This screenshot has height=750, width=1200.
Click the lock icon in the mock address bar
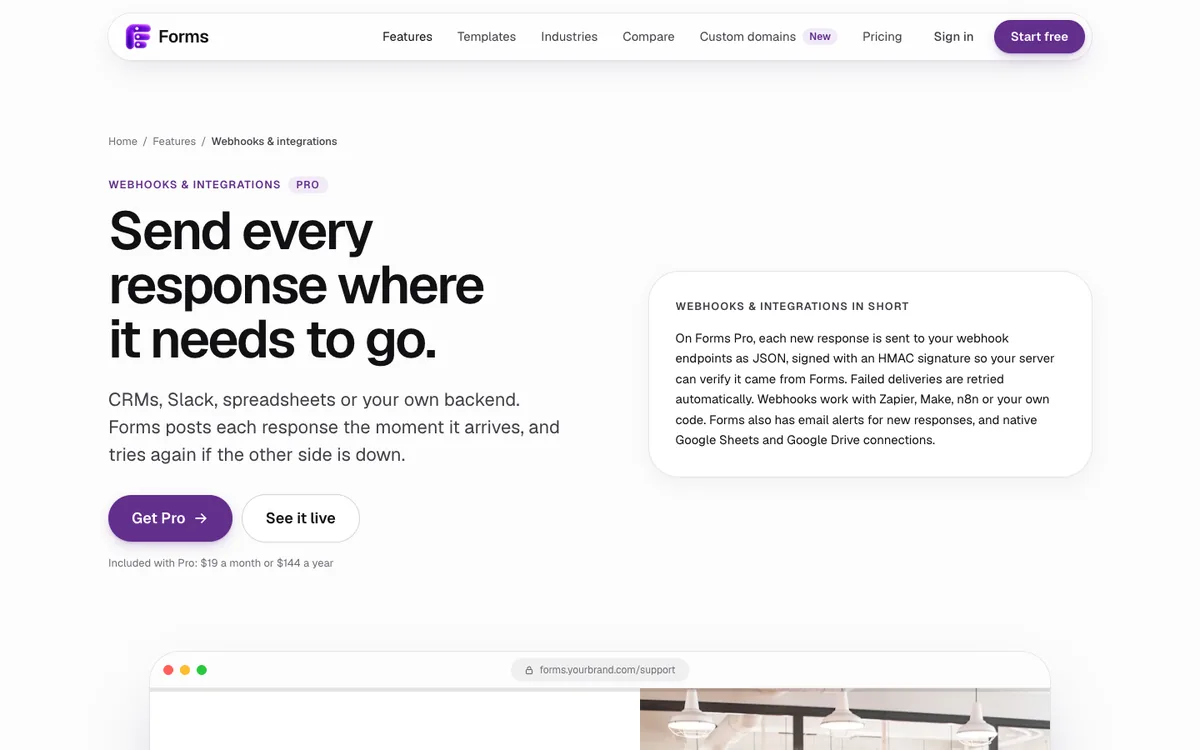point(529,670)
